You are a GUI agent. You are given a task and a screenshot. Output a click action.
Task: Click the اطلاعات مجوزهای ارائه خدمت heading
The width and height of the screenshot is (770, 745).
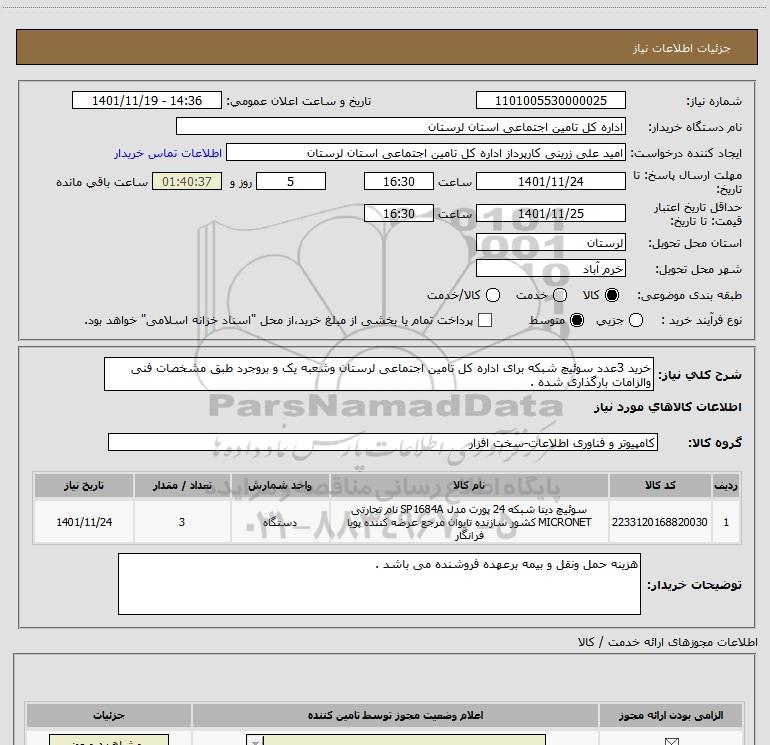coord(667,642)
